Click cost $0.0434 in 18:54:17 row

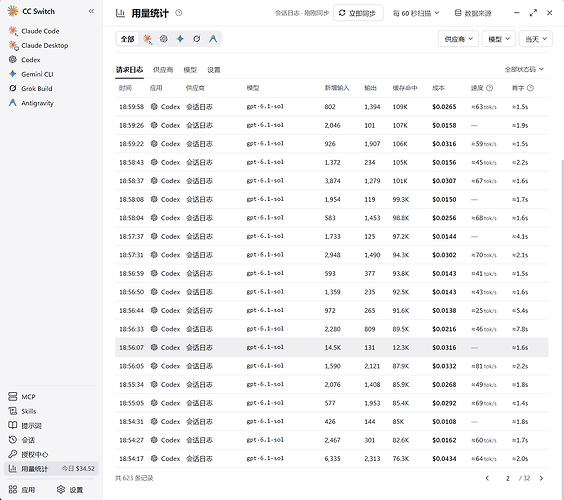tap(444, 459)
